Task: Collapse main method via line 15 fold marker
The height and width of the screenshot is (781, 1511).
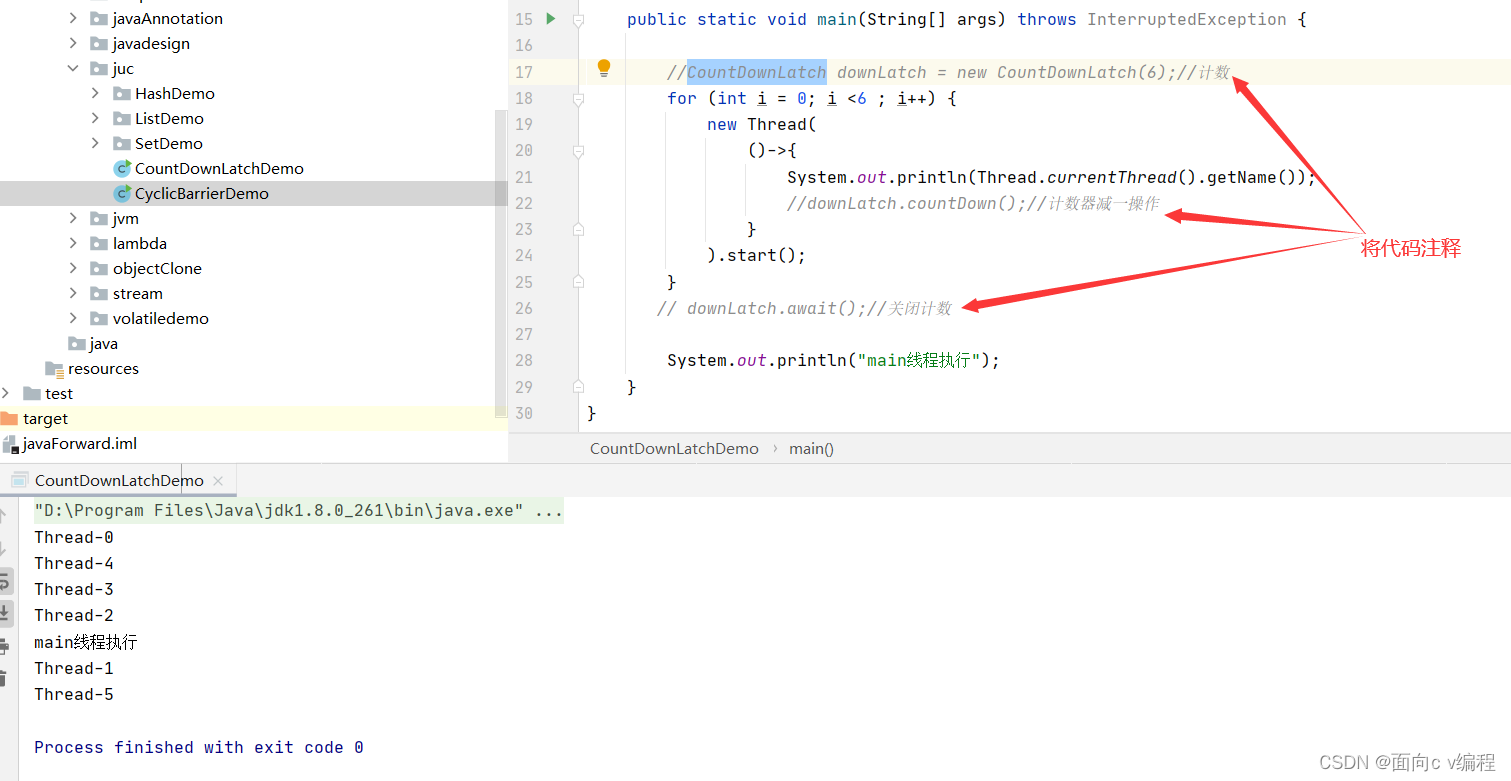Action: click(x=578, y=20)
